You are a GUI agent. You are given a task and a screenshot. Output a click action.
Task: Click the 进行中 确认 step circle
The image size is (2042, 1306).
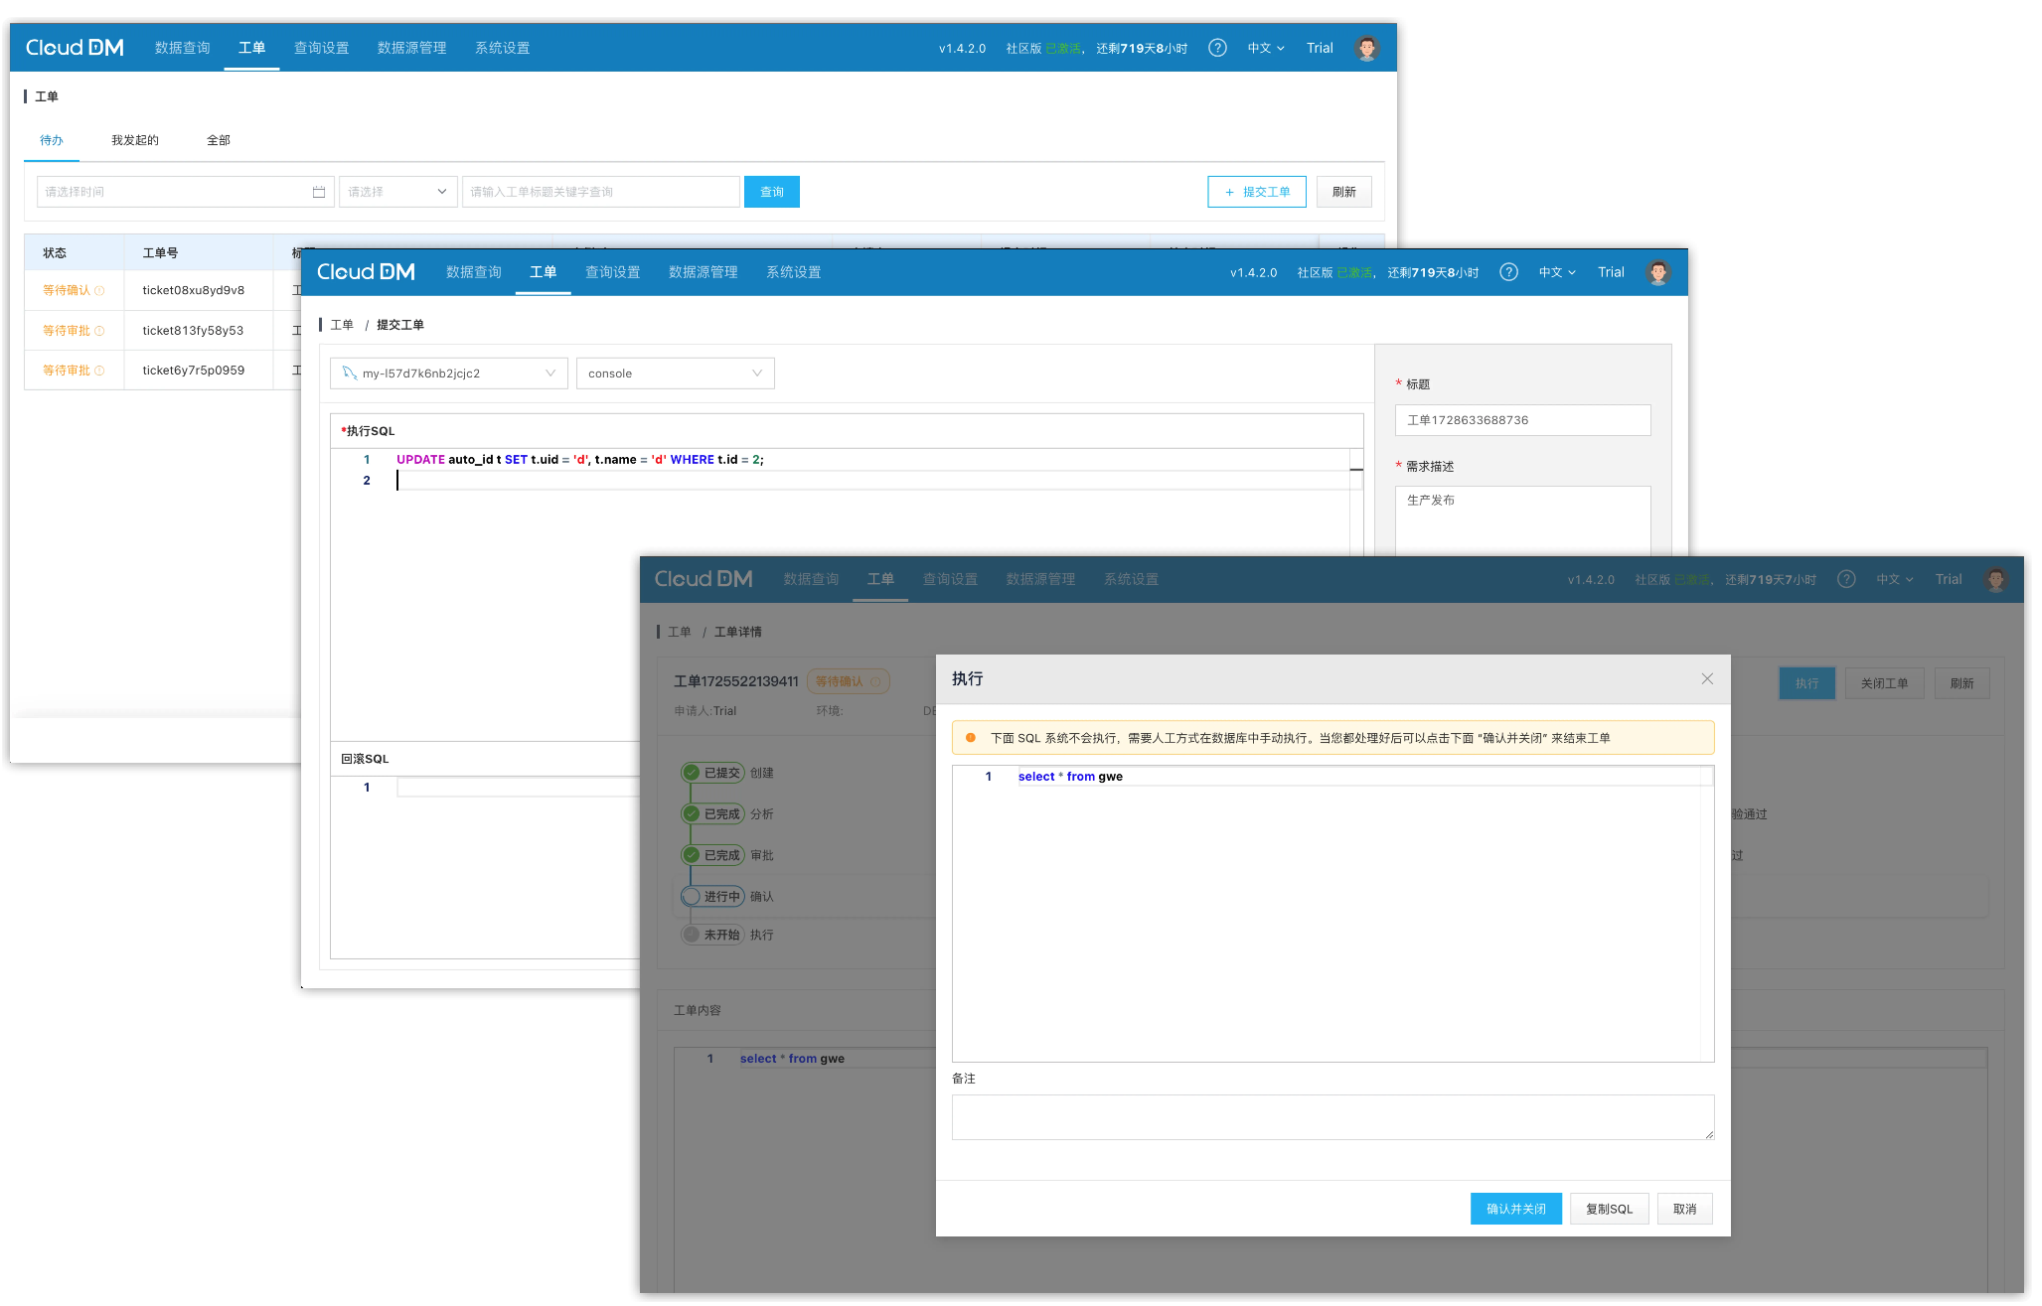691,896
